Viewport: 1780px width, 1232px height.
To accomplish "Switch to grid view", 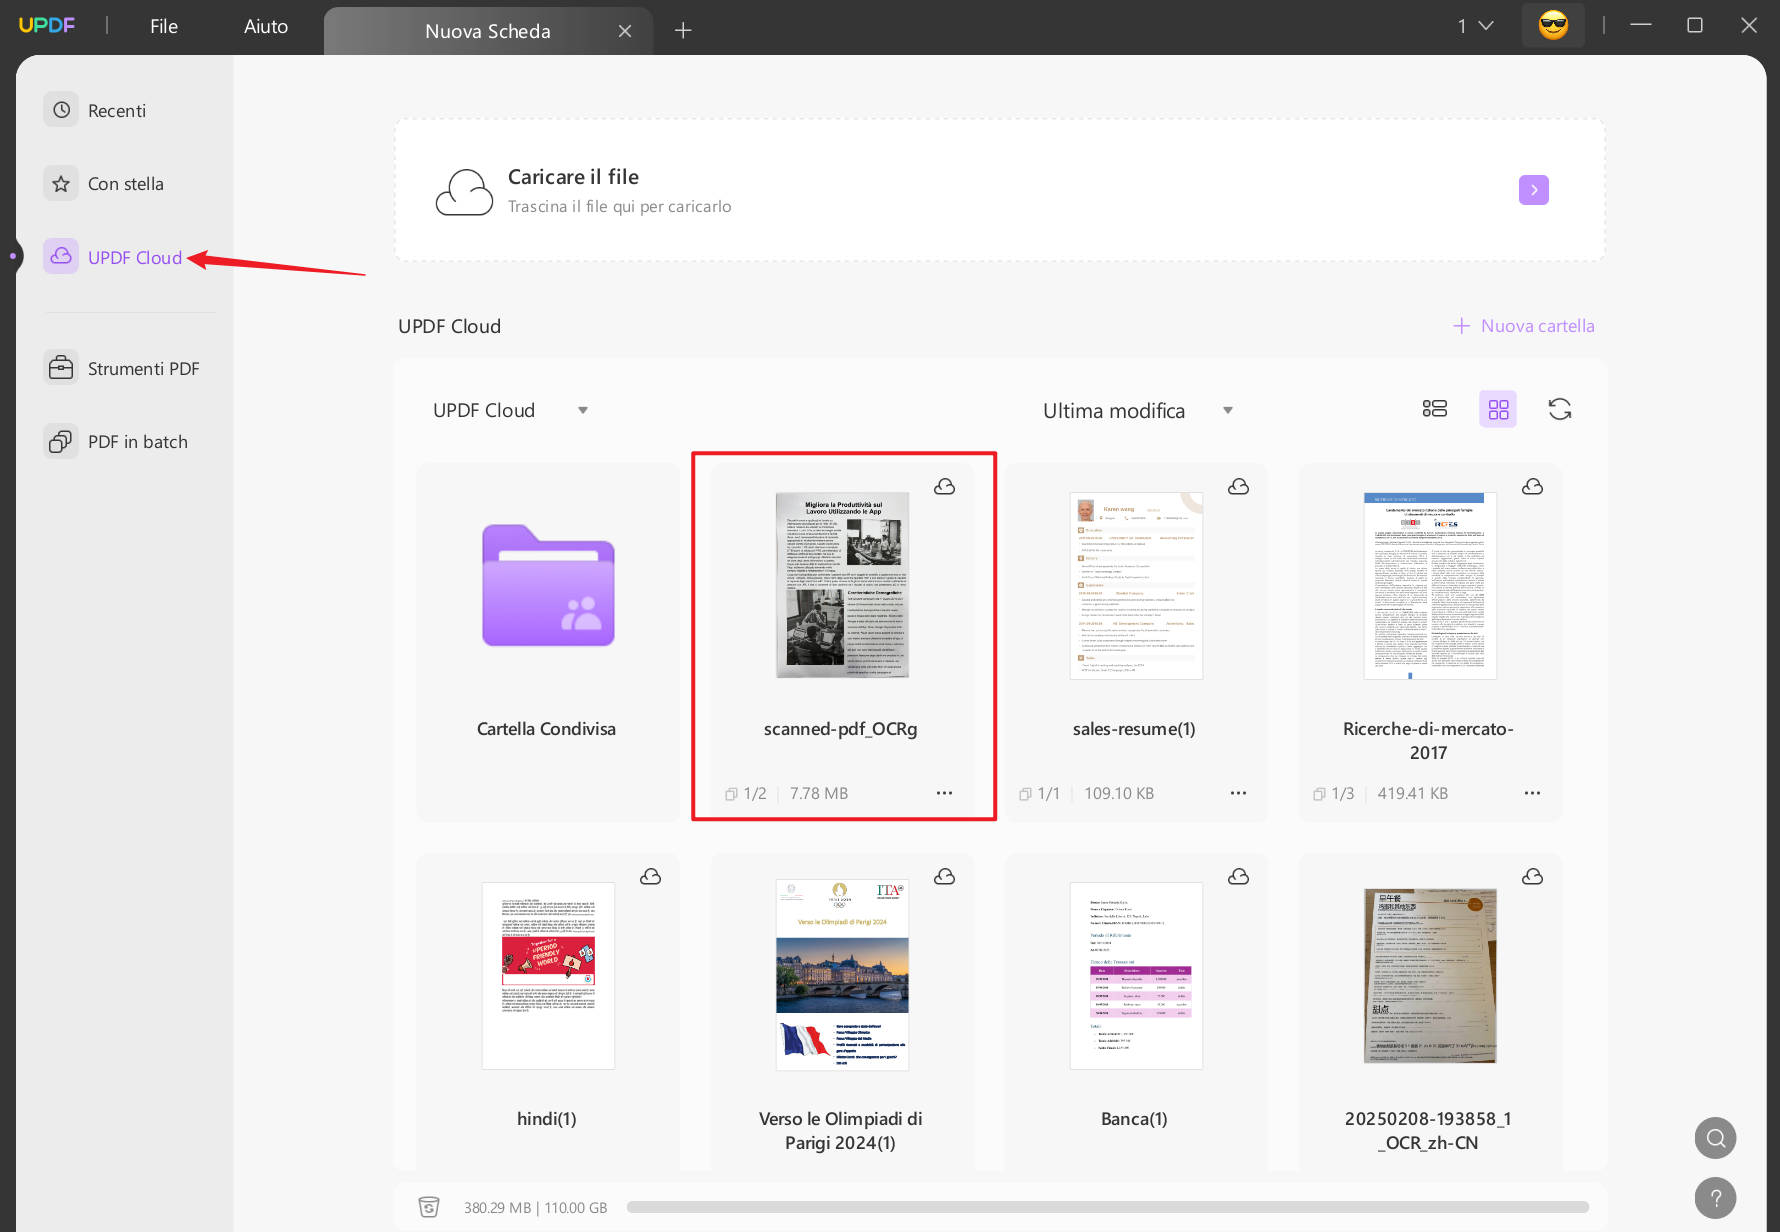I will coord(1498,409).
